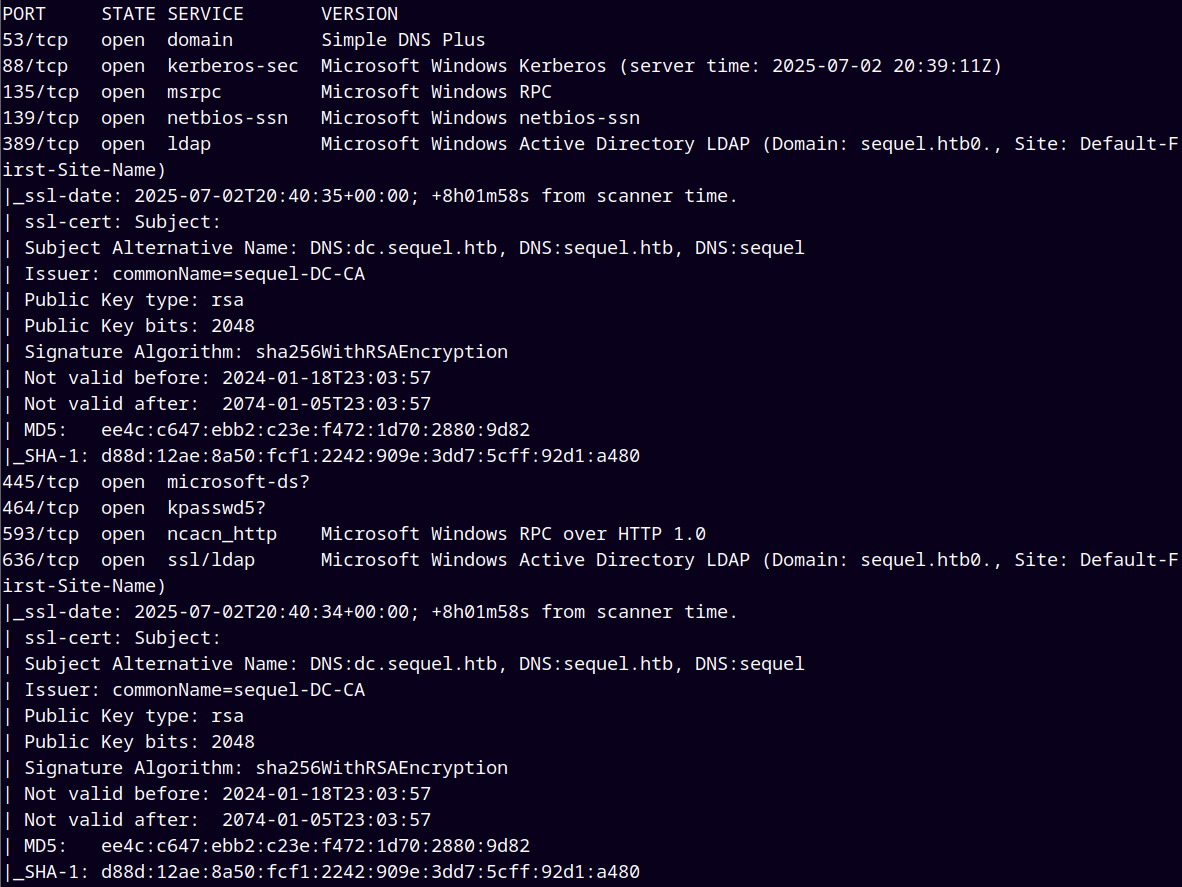Click the first DNS:dc.sequel.htb alternative name
Screen dimensions: 1182x887
tap(403, 248)
